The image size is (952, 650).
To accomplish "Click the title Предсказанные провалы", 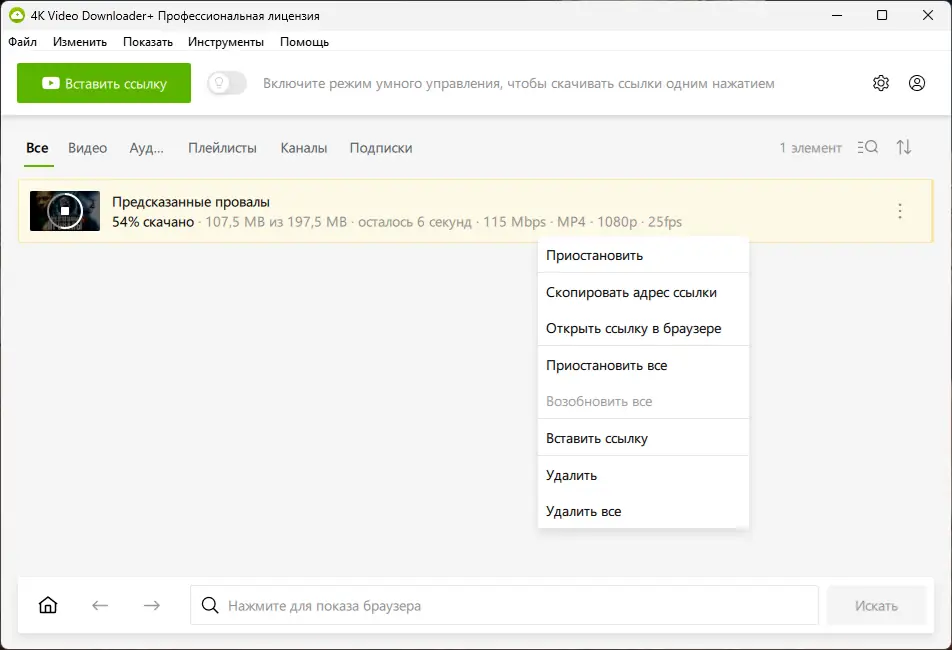I will pos(191,202).
